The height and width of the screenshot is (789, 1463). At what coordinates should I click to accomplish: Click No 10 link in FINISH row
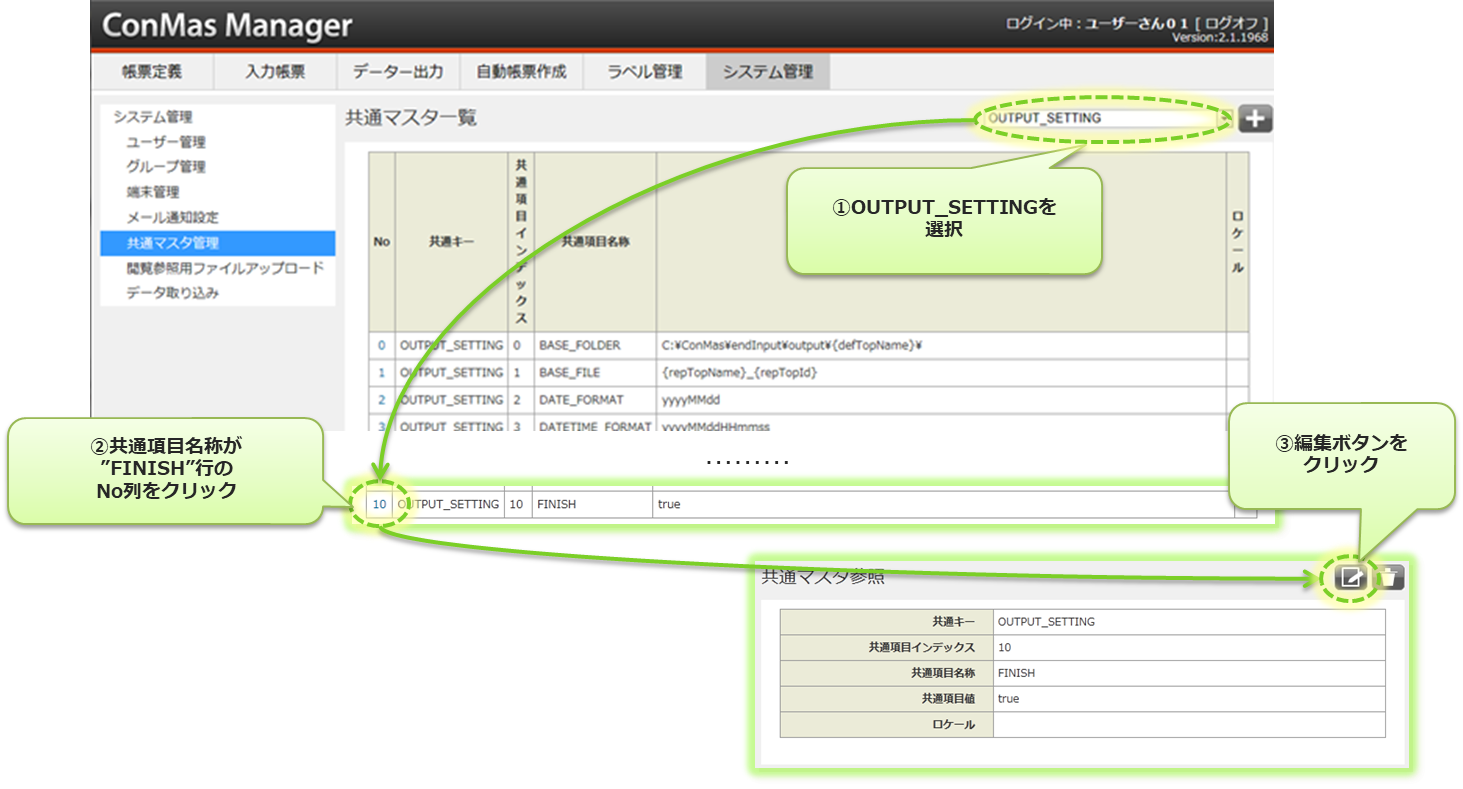379,504
